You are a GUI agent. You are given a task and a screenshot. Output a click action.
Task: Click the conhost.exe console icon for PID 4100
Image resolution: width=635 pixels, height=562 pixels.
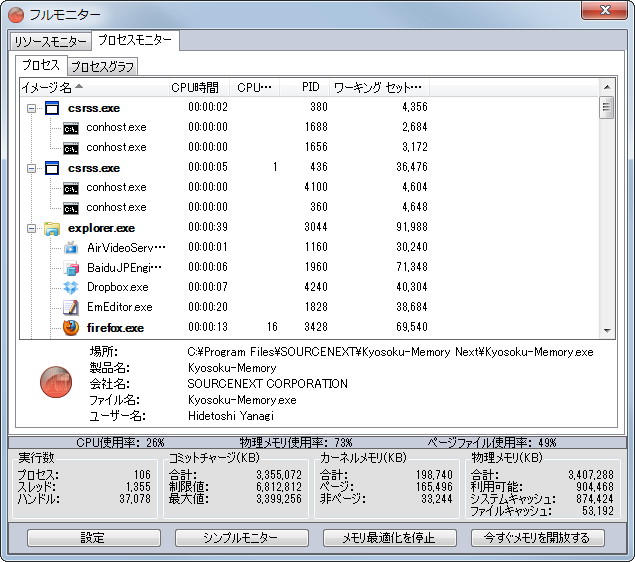point(71,189)
